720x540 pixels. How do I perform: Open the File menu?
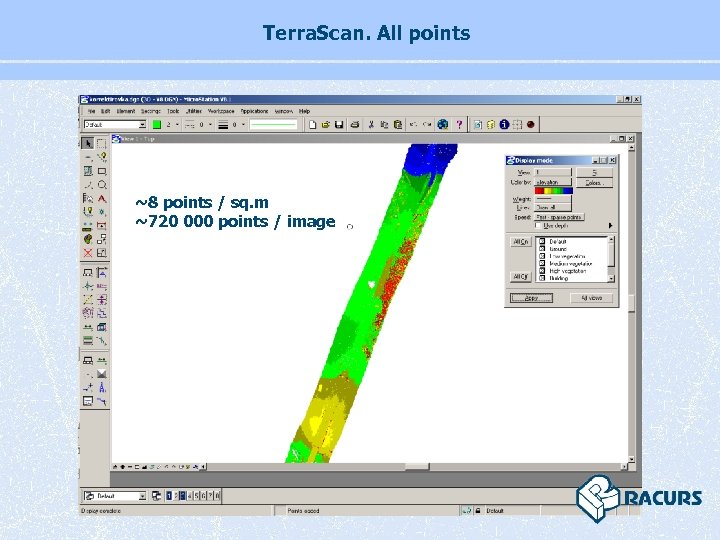coord(91,111)
